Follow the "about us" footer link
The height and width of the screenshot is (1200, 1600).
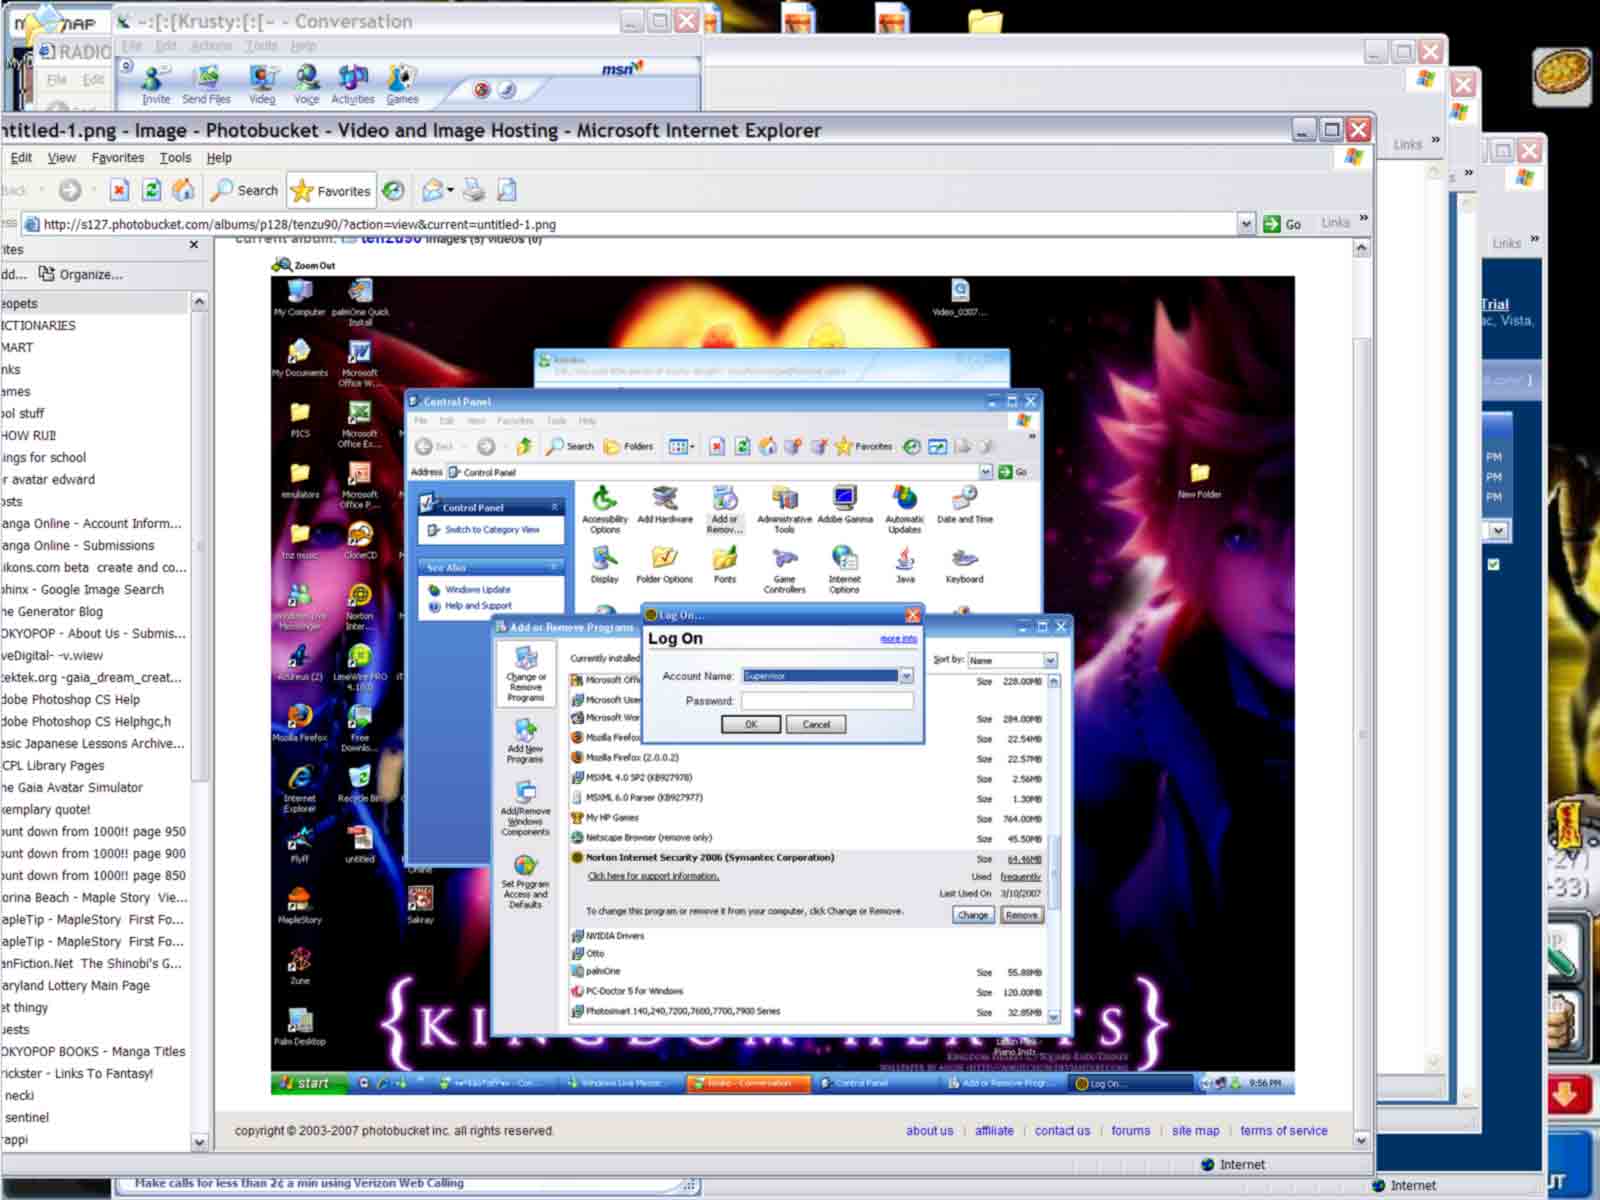pyautogui.click(x=930, y=1131)
